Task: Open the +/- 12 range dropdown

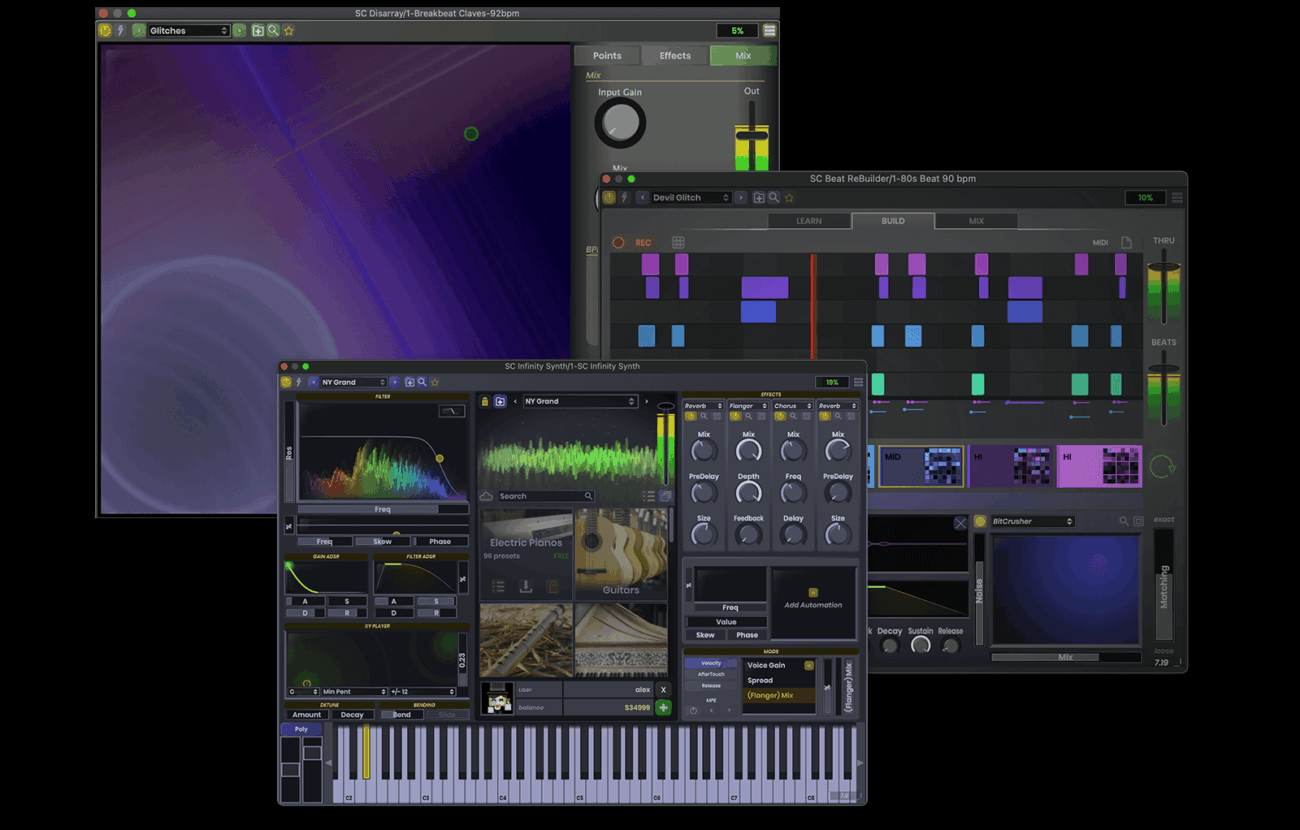Action: point(423,691)
